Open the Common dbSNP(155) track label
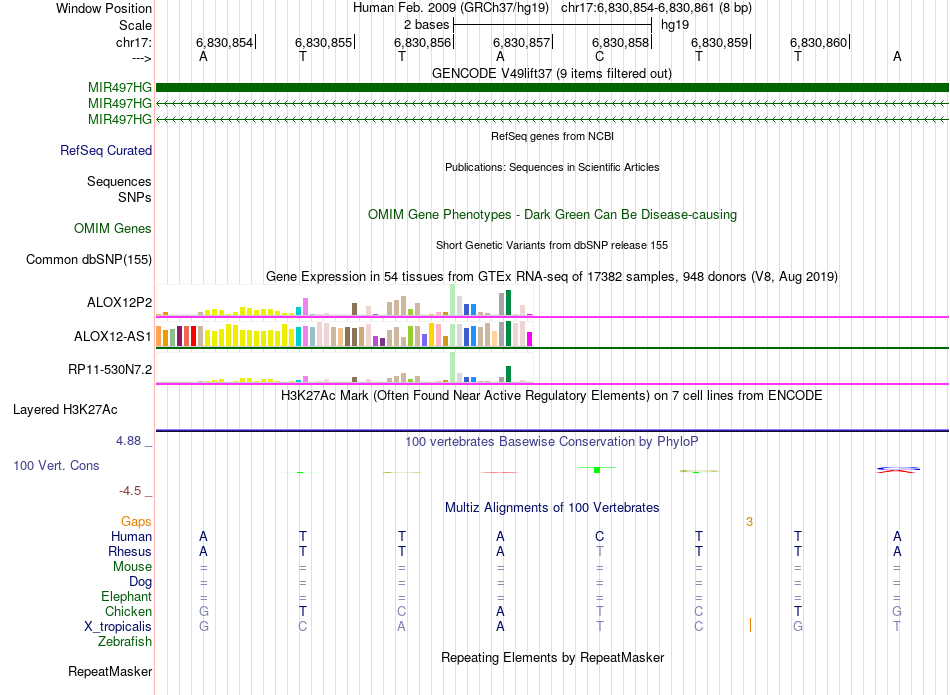The width and height of the screenshot is (950, 695). pyautogui.click(x=89, y=259)
